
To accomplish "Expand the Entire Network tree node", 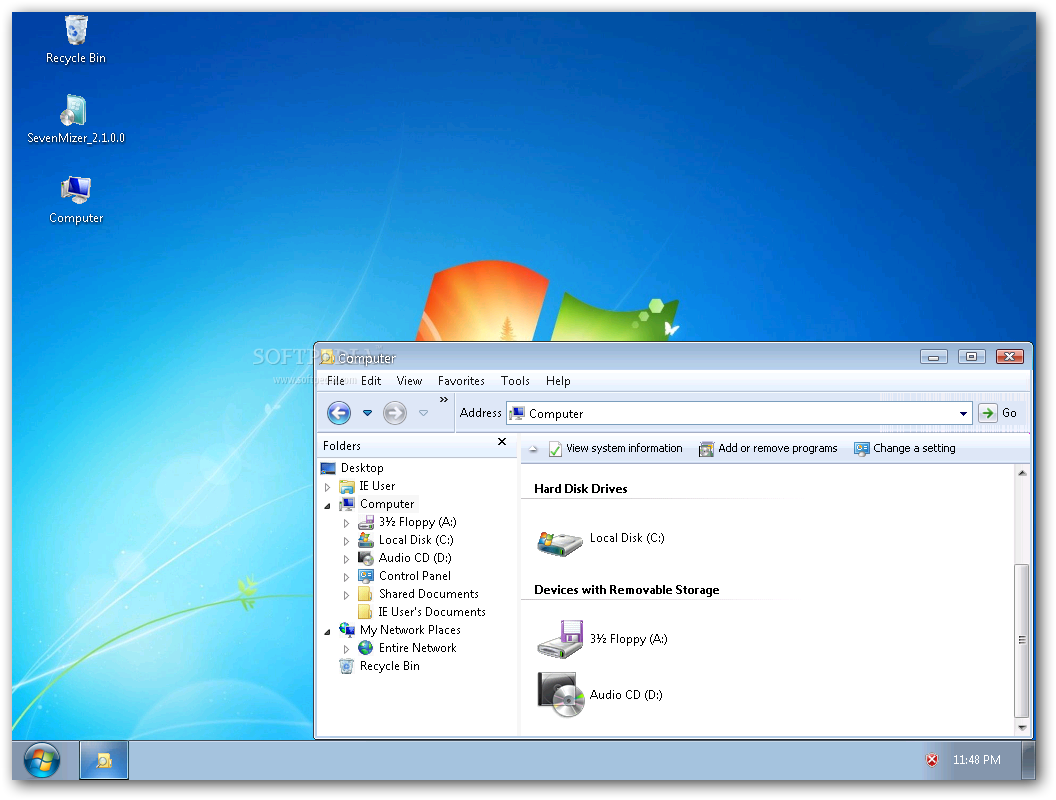I will pos(346,649).
